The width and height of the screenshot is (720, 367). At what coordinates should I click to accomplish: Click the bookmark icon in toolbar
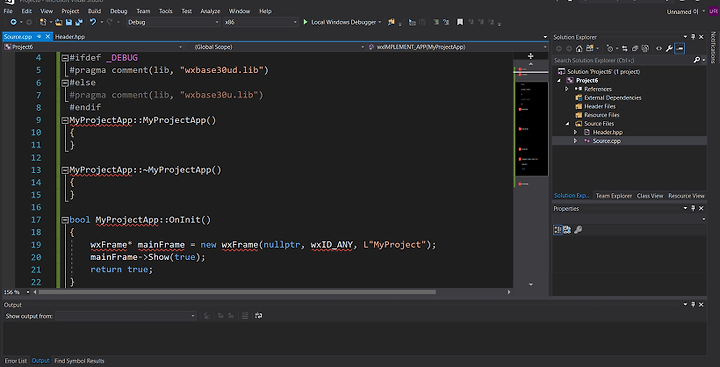coord(460,22)
